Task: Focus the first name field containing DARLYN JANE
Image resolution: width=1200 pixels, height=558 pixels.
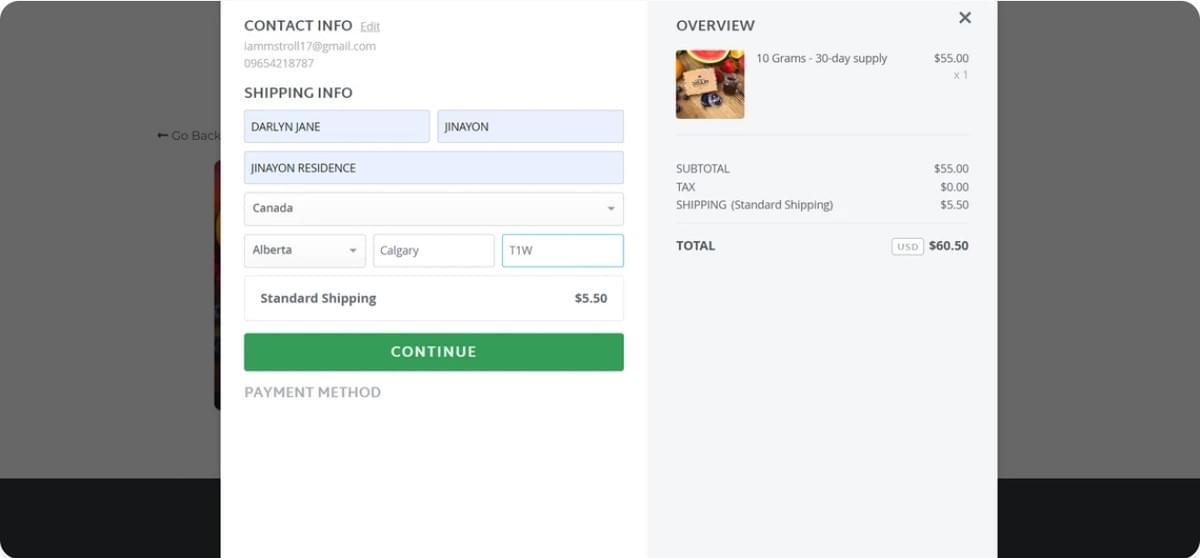Action: pos(336,127)
